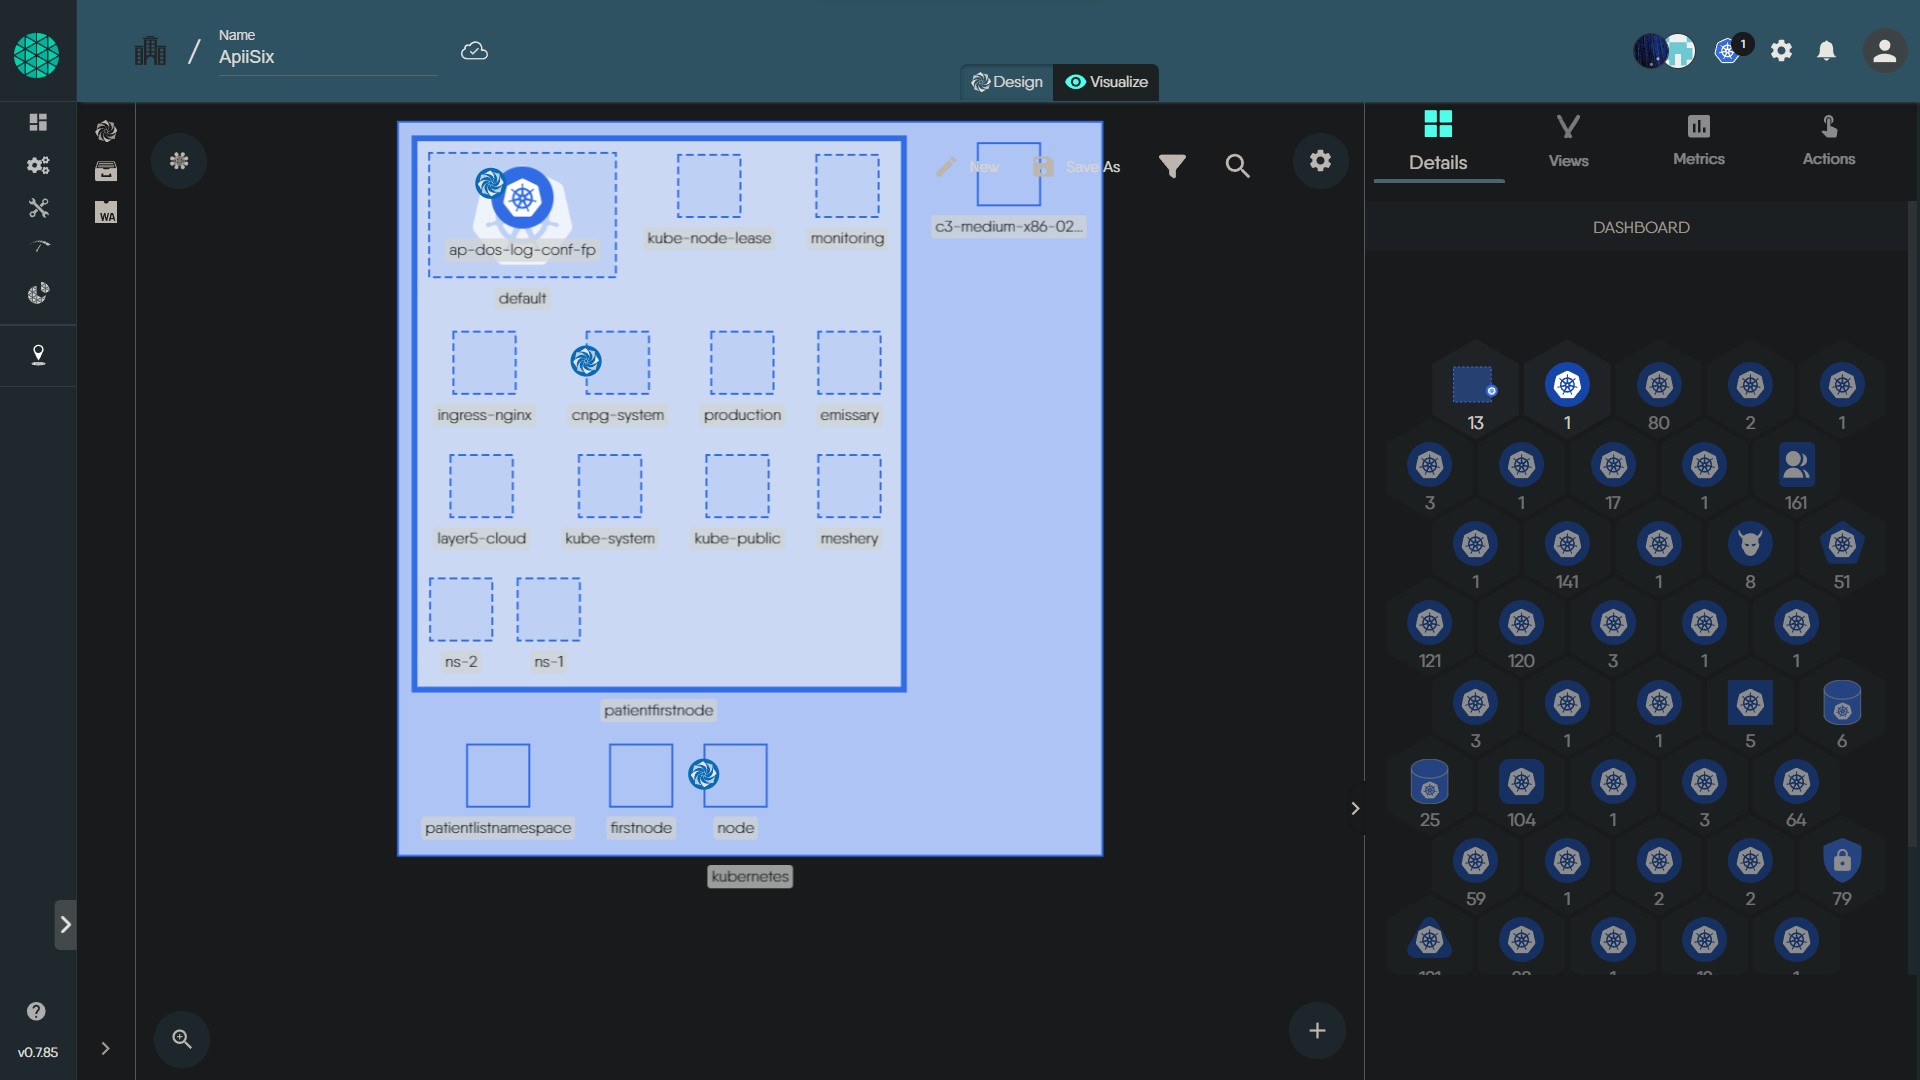Open the top bar settings gear
Screen dimensions: 1920x1080
tap(1781, 50)
